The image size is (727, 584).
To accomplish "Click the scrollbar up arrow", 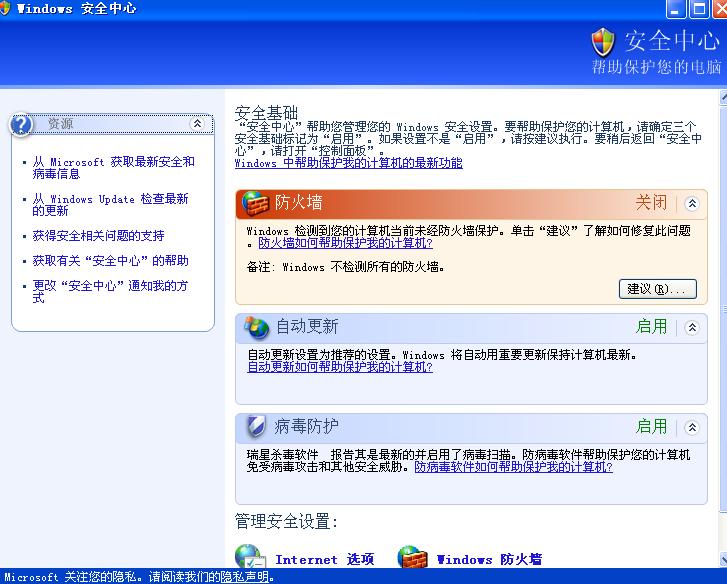I will (x=723, y=98).
